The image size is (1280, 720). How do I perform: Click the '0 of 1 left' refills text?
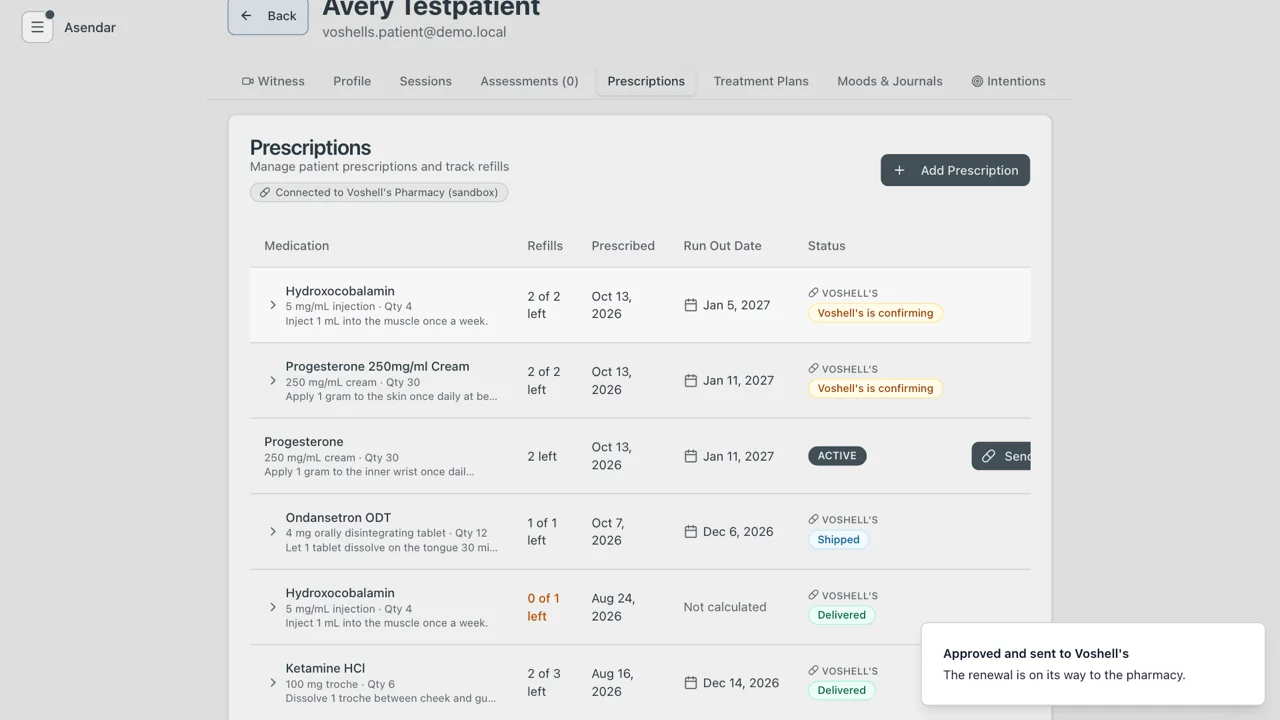(x=544, y=607)
